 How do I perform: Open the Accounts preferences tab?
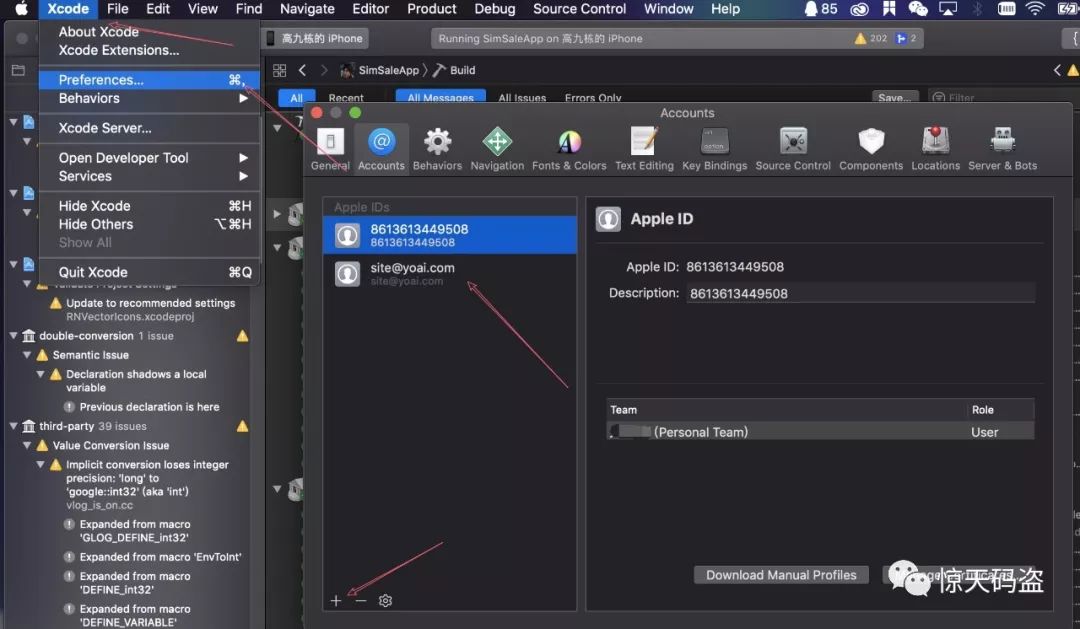(x=381, y=149)
